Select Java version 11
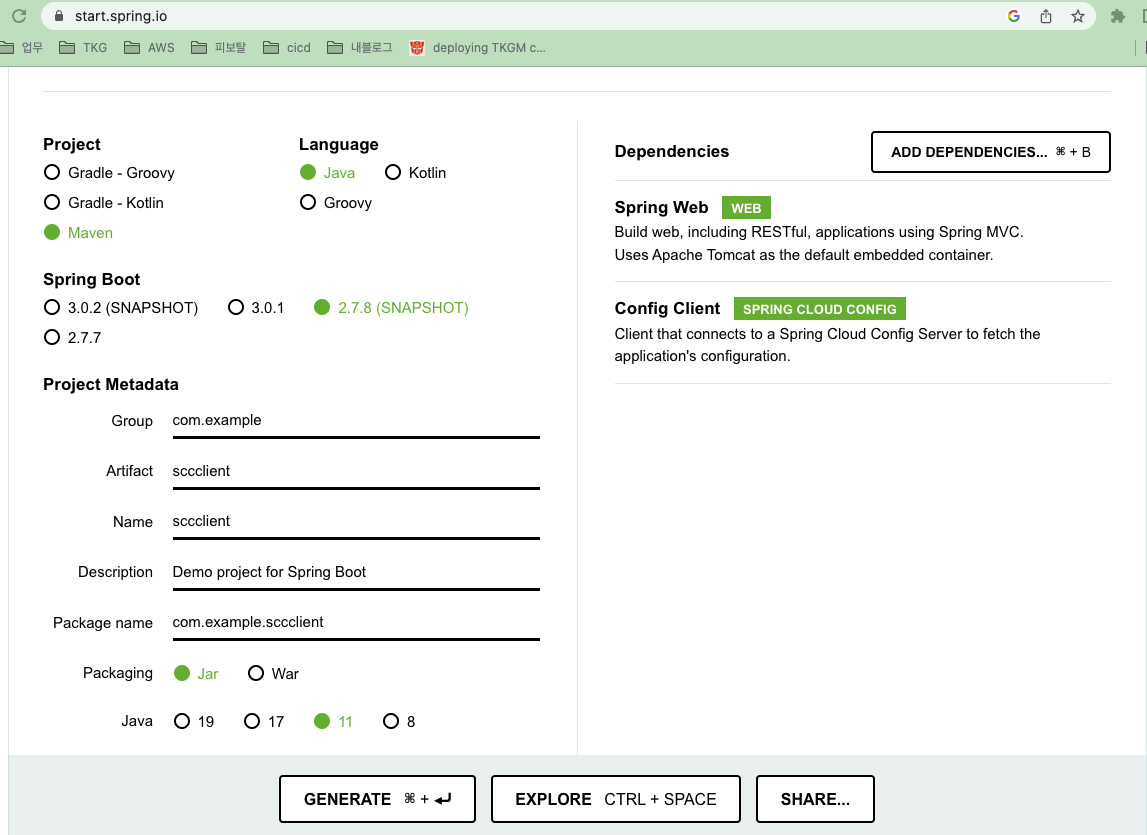1147x835 pixels. coord(334,722)
